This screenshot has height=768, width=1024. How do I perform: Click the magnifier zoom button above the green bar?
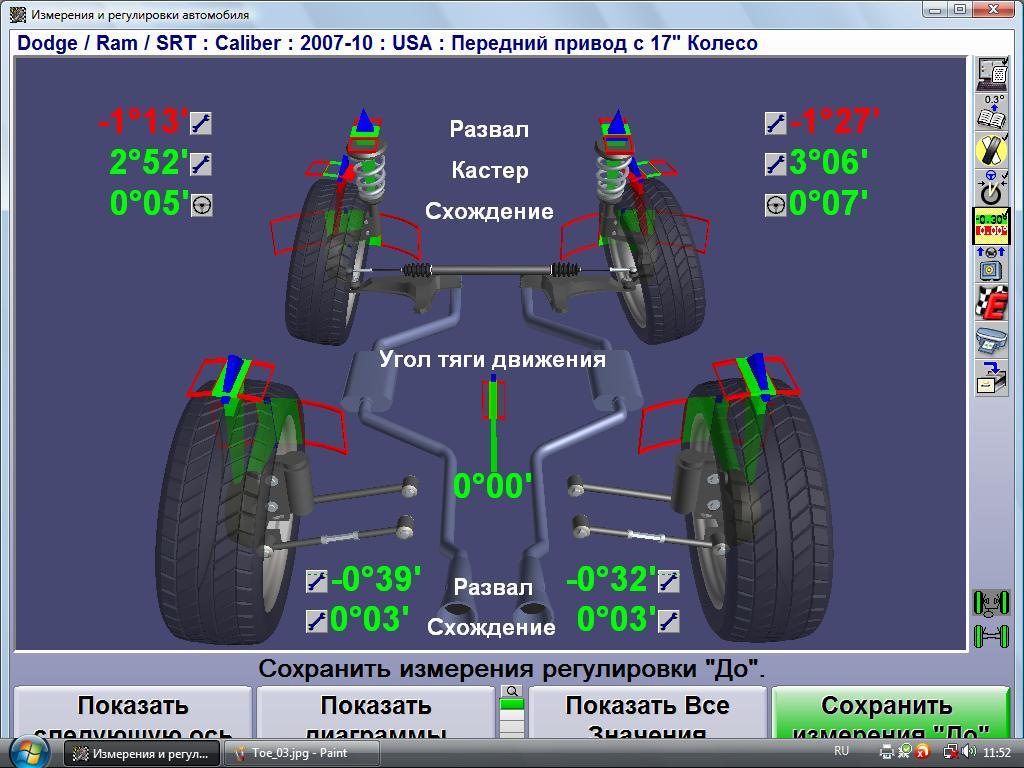point(511,691)
